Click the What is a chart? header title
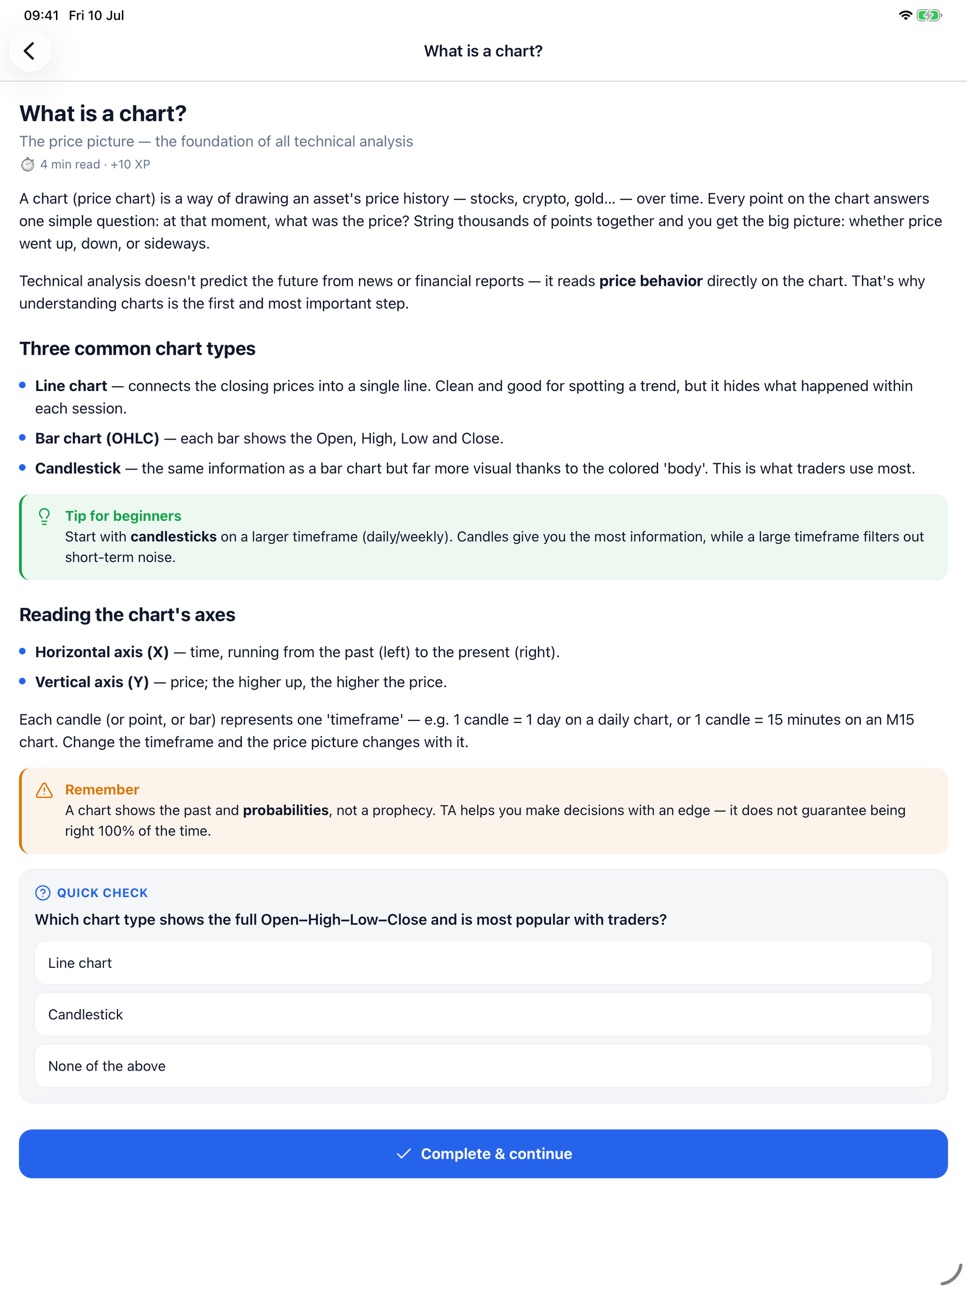 tap(483, 51)
